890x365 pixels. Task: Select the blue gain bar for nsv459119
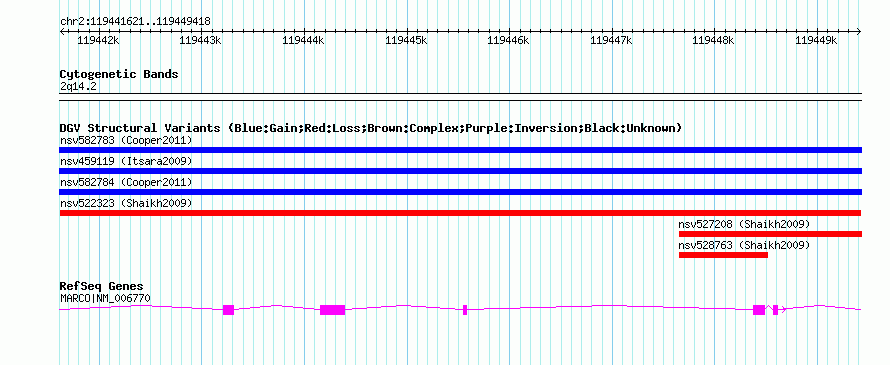pyautogui.click(x=460, y=171)
